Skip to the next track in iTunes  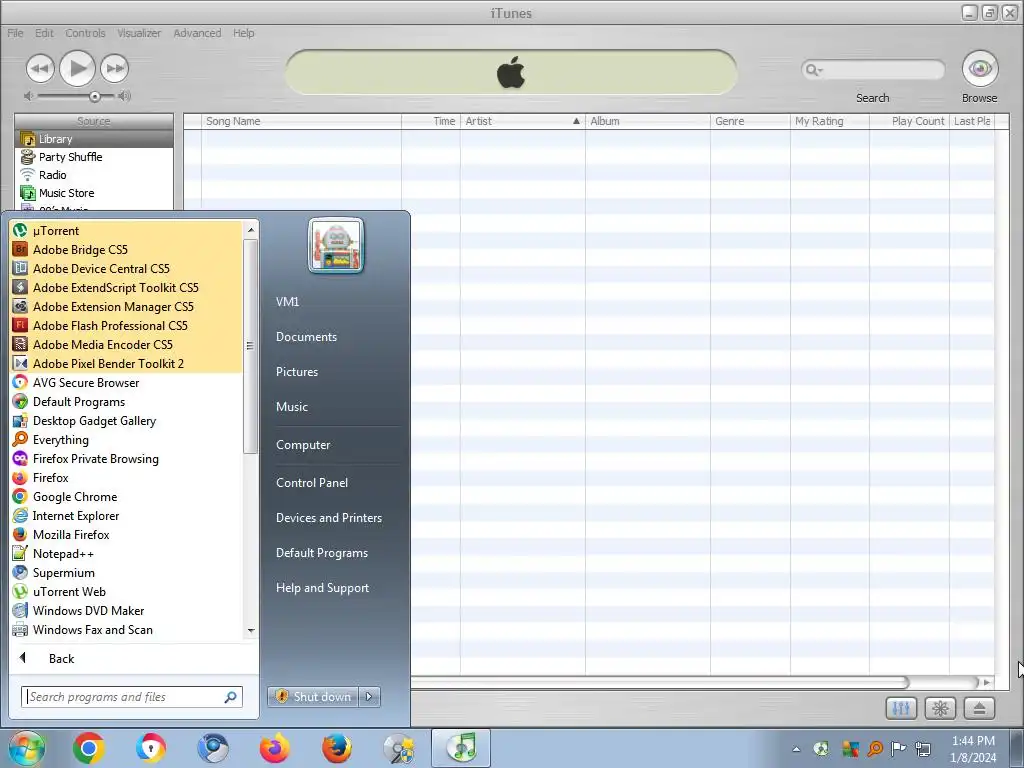click(x=114, y=68)
